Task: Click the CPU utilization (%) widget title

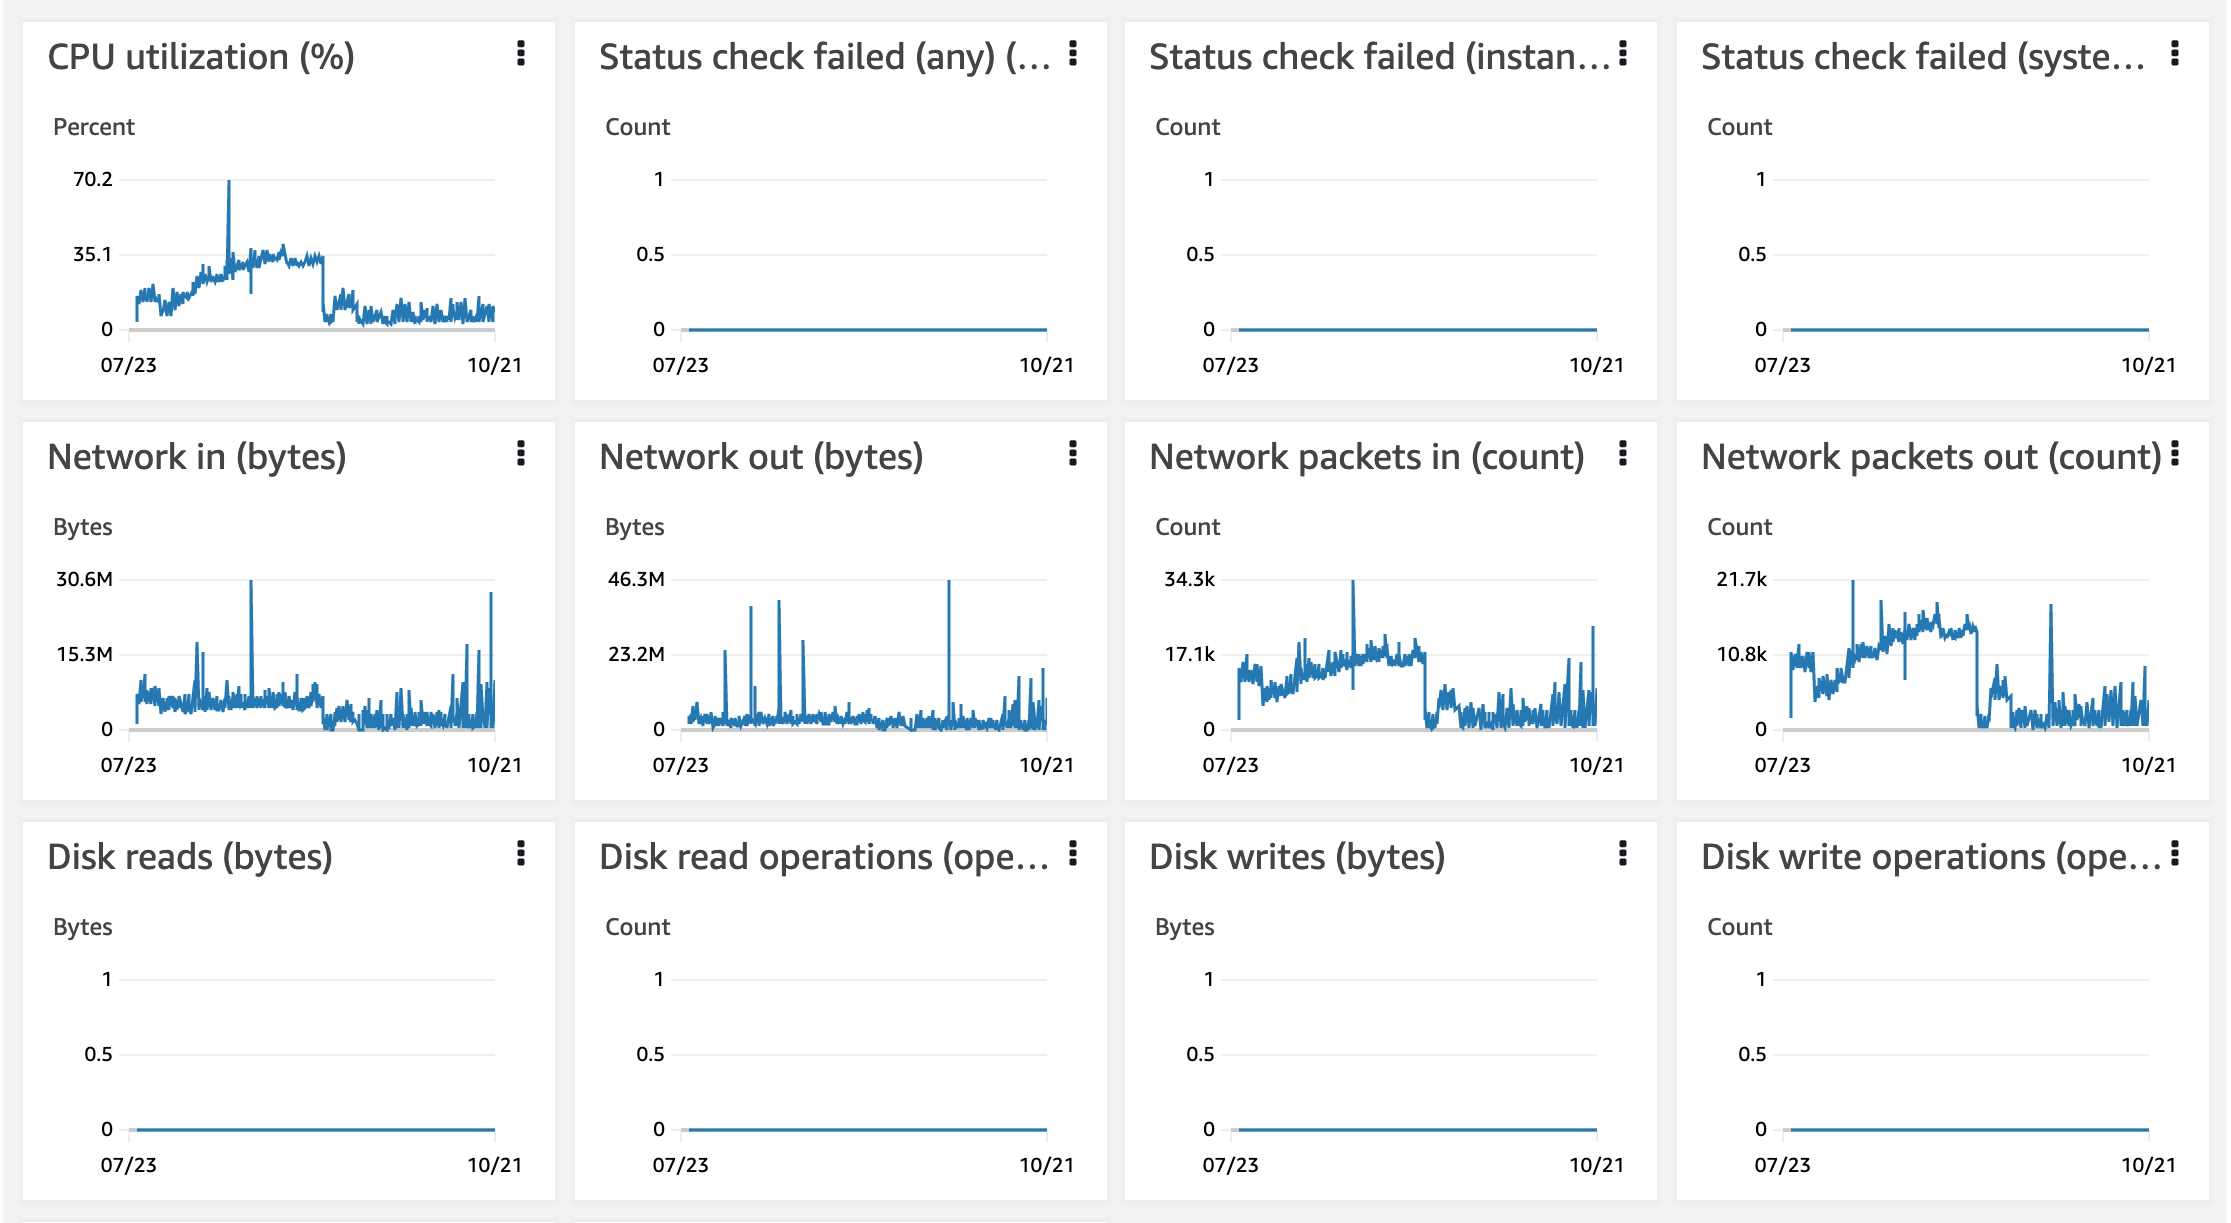Action: pos(201,57)
